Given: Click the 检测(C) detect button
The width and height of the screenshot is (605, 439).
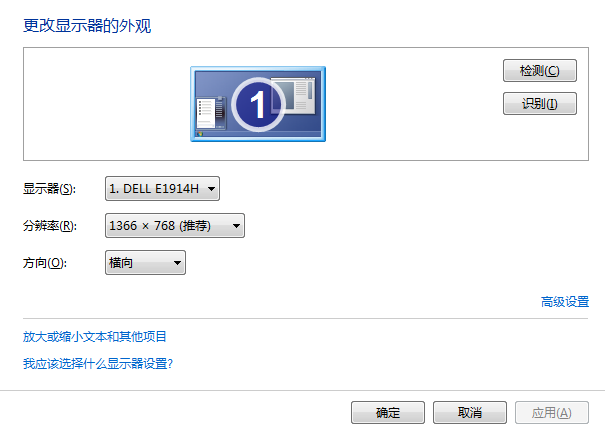Looking at the screenshot, I should (539, 71).
